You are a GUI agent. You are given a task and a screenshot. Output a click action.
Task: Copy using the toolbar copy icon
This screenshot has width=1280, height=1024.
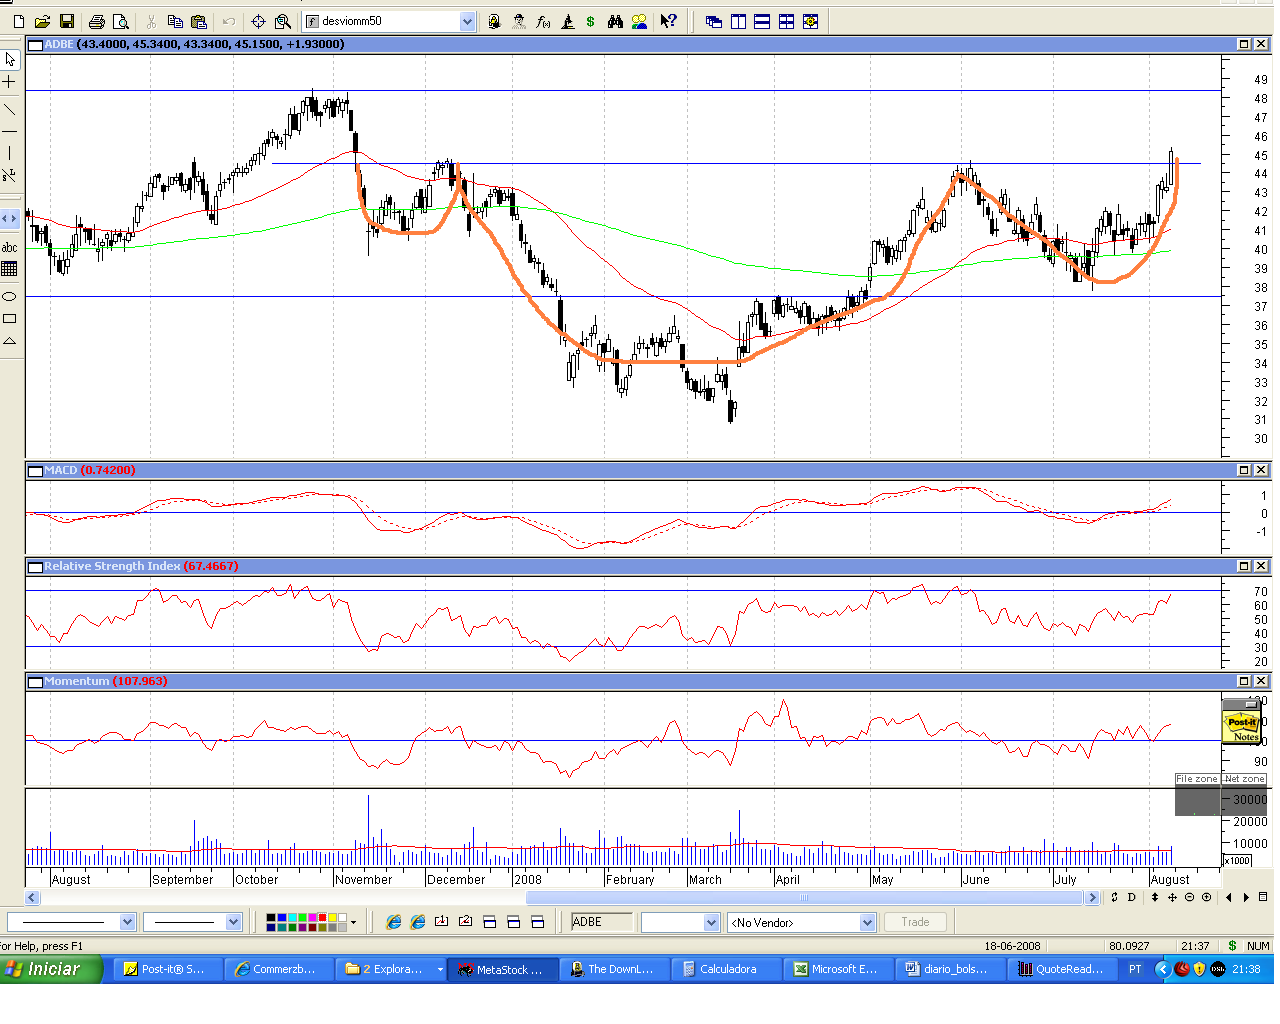tap(175, 21)
